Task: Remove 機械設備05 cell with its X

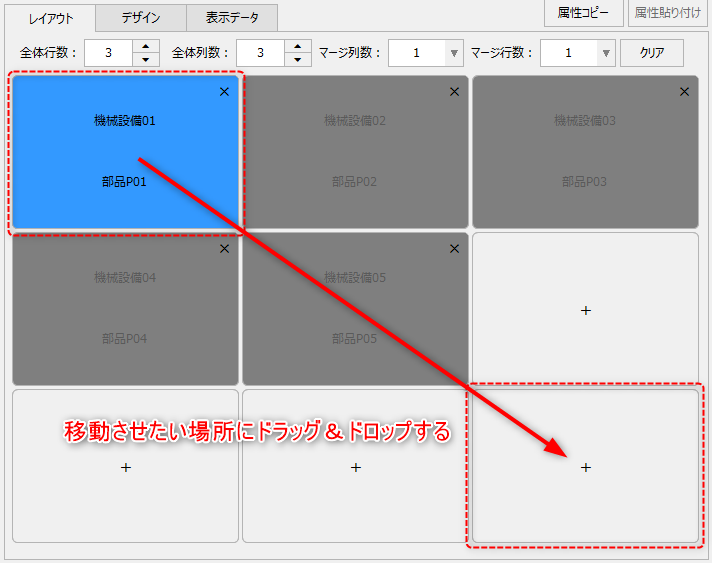Action: (454, 249)
